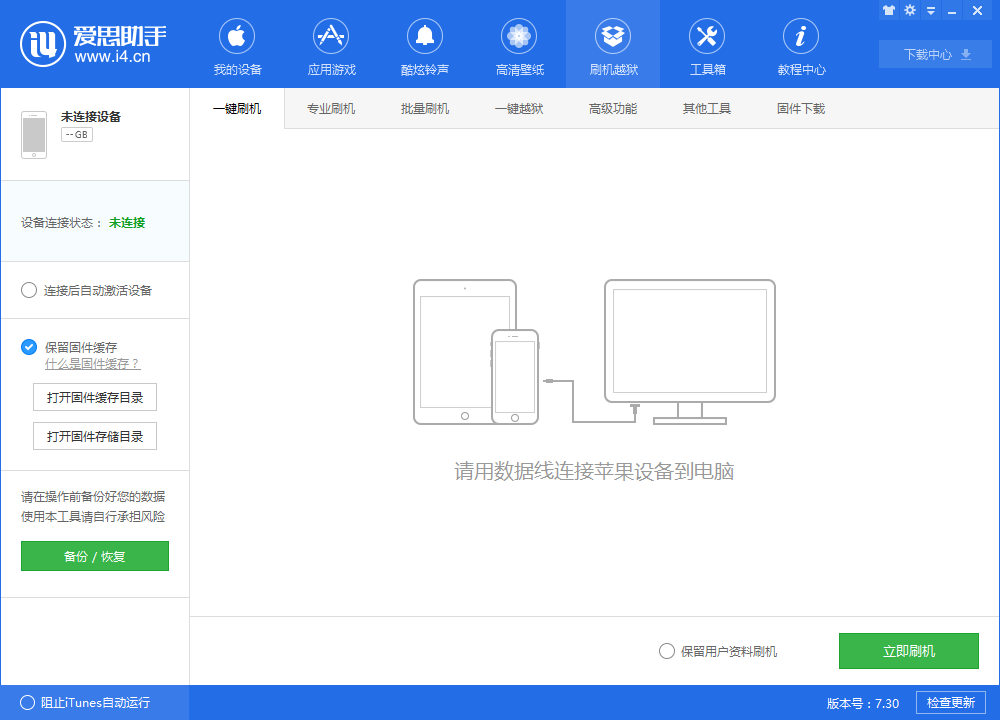Browse 高清壁纸 HD wallpapers
Image resolution: width=1000 pixels, height=720 pixels.
(x=518, y=44)
